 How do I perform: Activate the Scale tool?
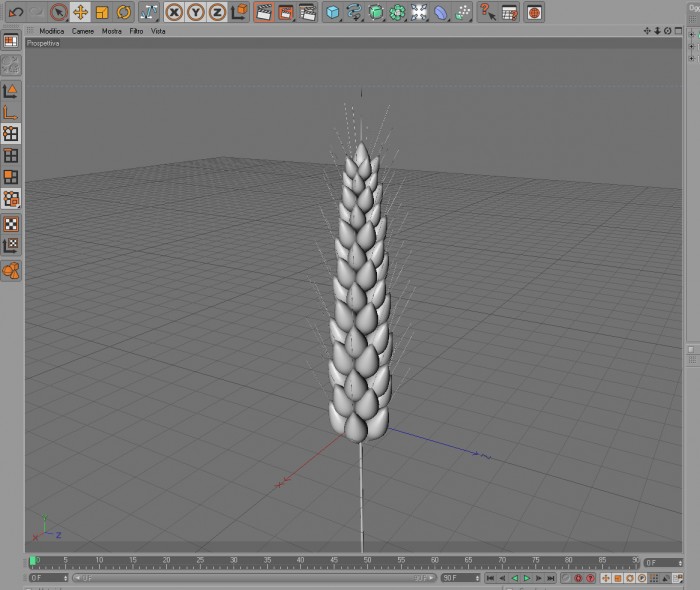click(x=102, y=12)
